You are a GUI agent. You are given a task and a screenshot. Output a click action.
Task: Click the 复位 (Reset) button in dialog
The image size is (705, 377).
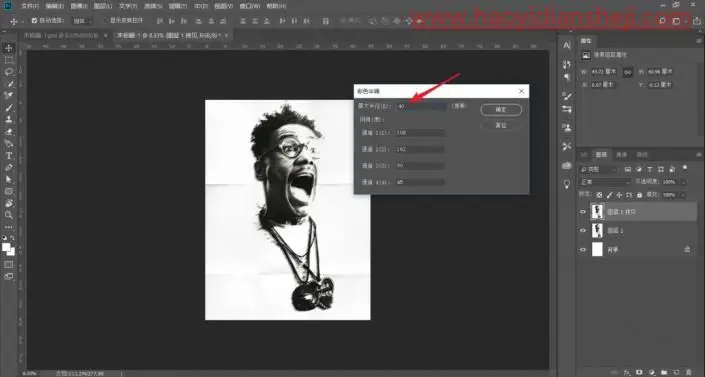pyautogui.click(x=501, y=126)
